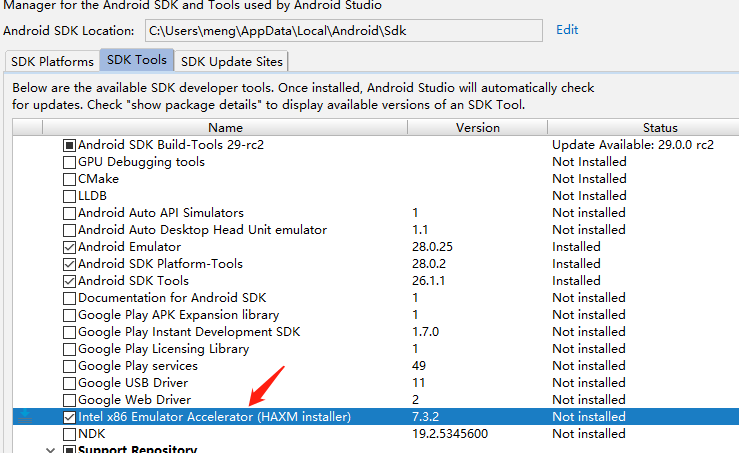The width and height of the screenshot is (739, 453).
Task: Select the Support Repository label
Action: pyautogui.click(x=138, y=449)
